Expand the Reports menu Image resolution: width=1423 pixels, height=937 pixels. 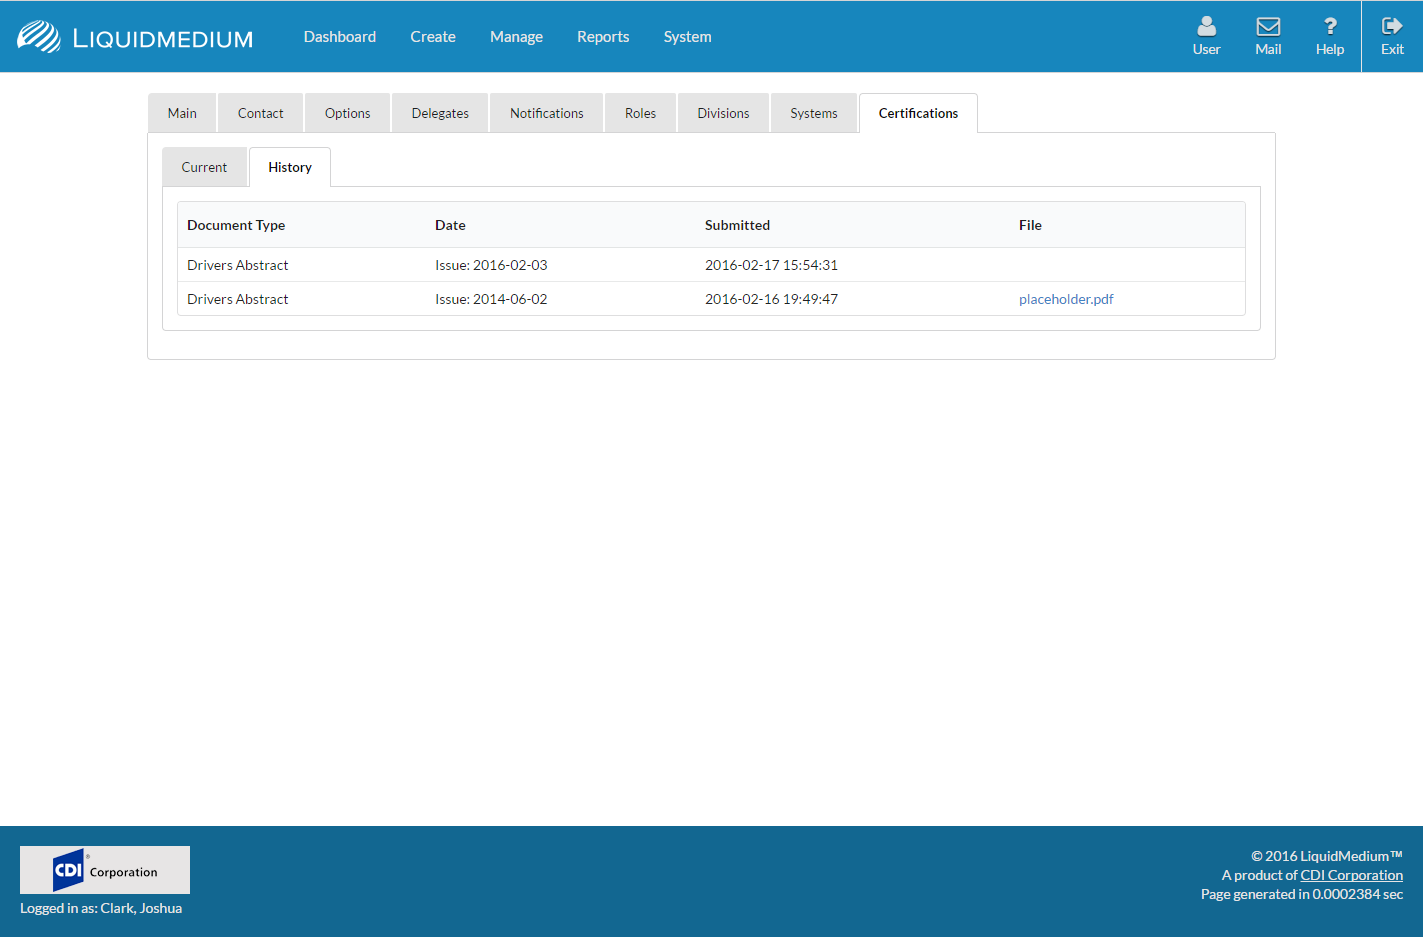[603, 37]
